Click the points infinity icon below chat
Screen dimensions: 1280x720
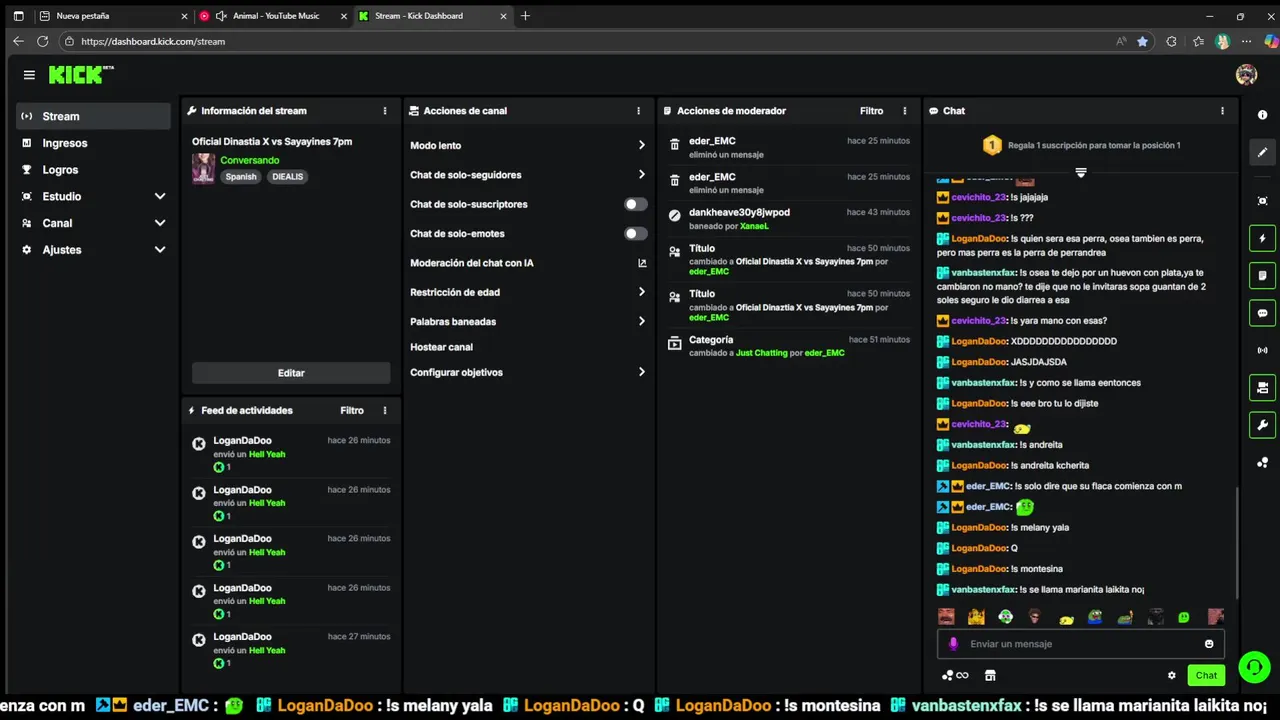point(955,675)
